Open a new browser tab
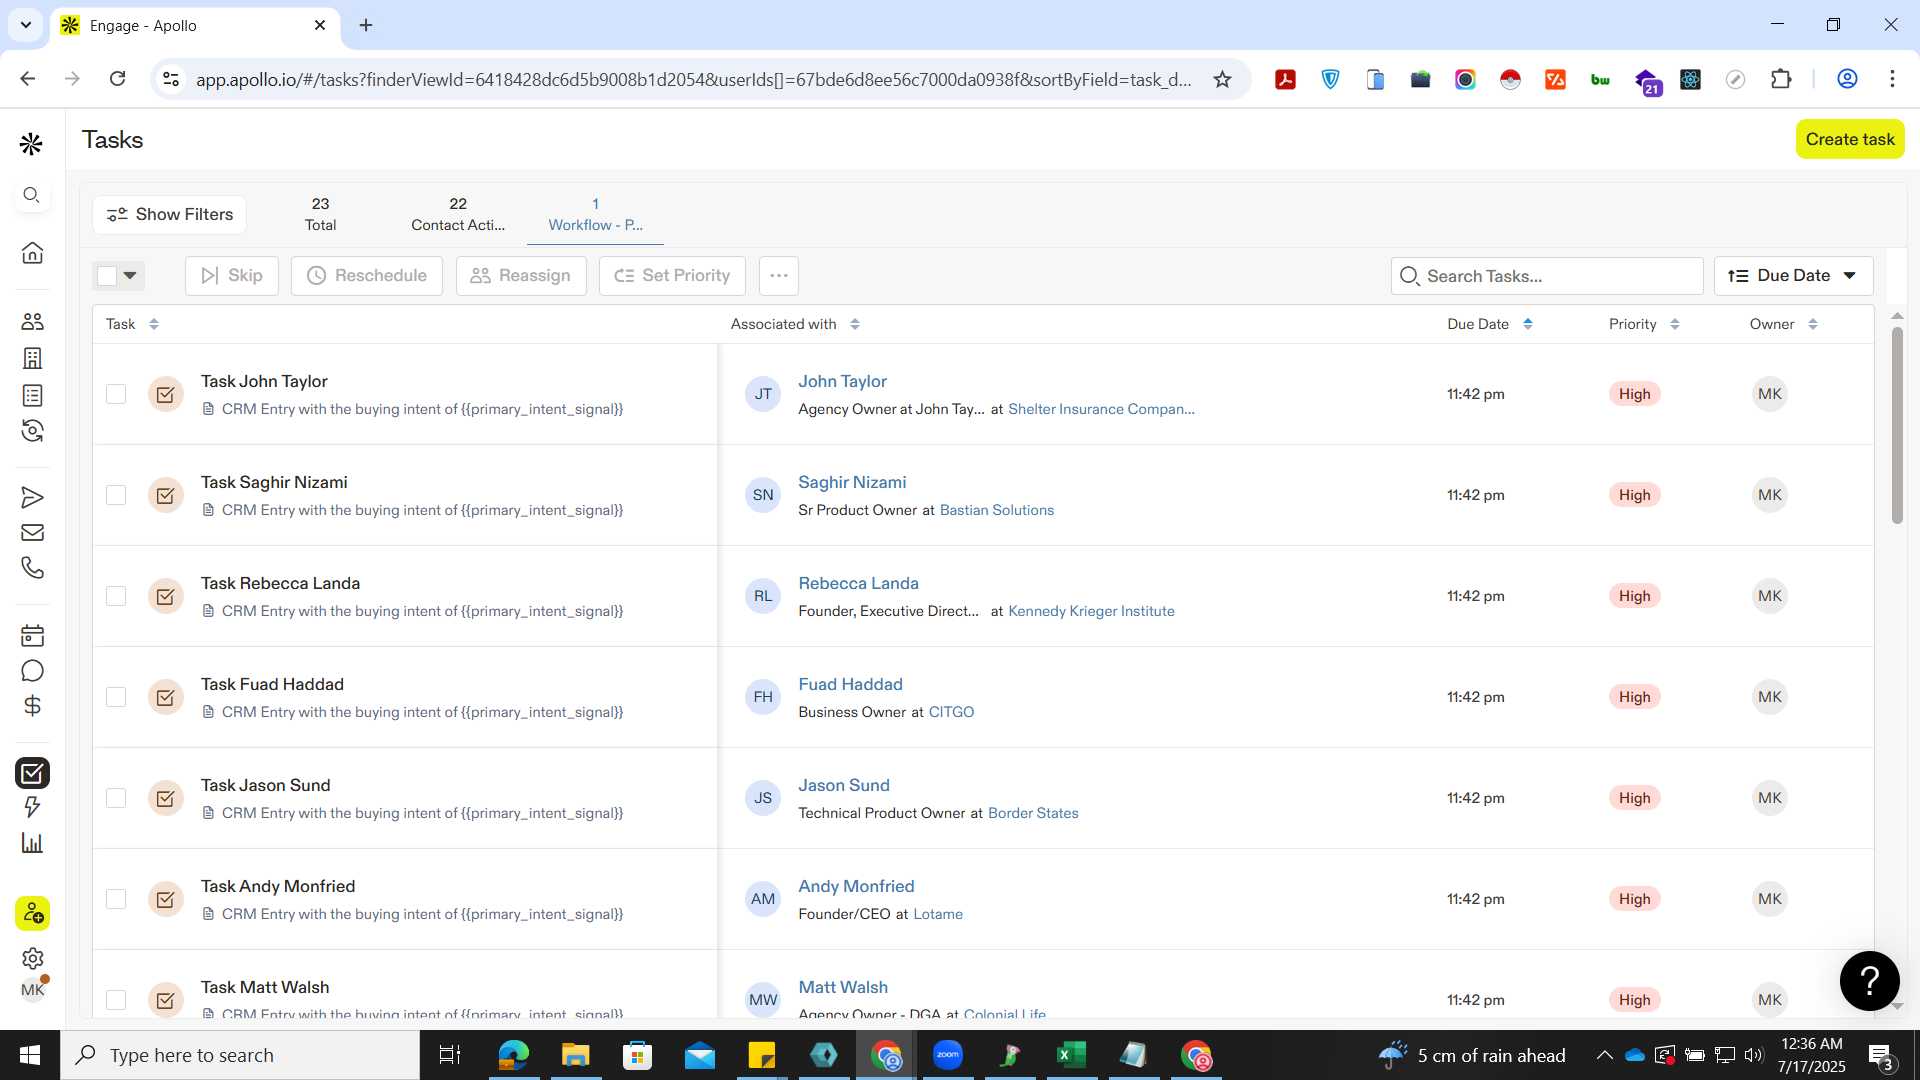Screen dimensions: 1920x1080 pos(366,25)
